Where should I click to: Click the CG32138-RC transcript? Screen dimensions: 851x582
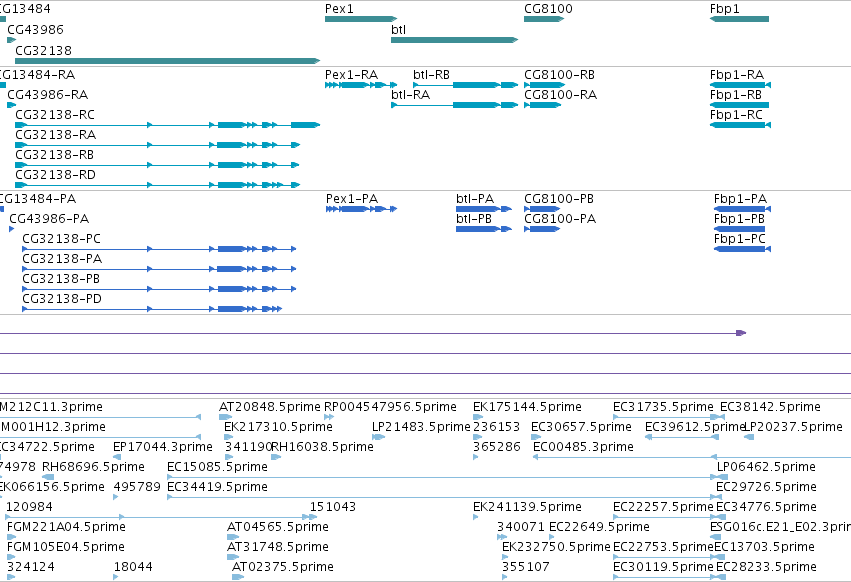[168, 125]
